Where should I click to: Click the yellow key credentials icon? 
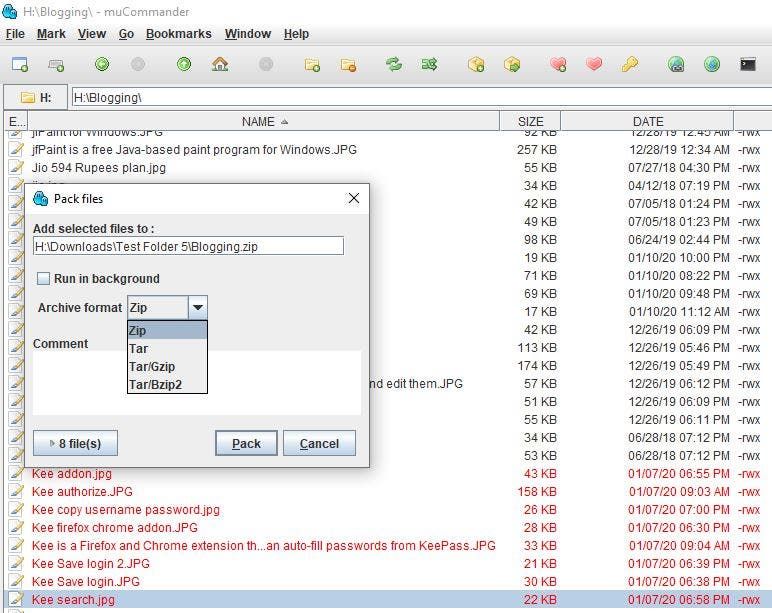pyautogui.click(x=630, y=65)
